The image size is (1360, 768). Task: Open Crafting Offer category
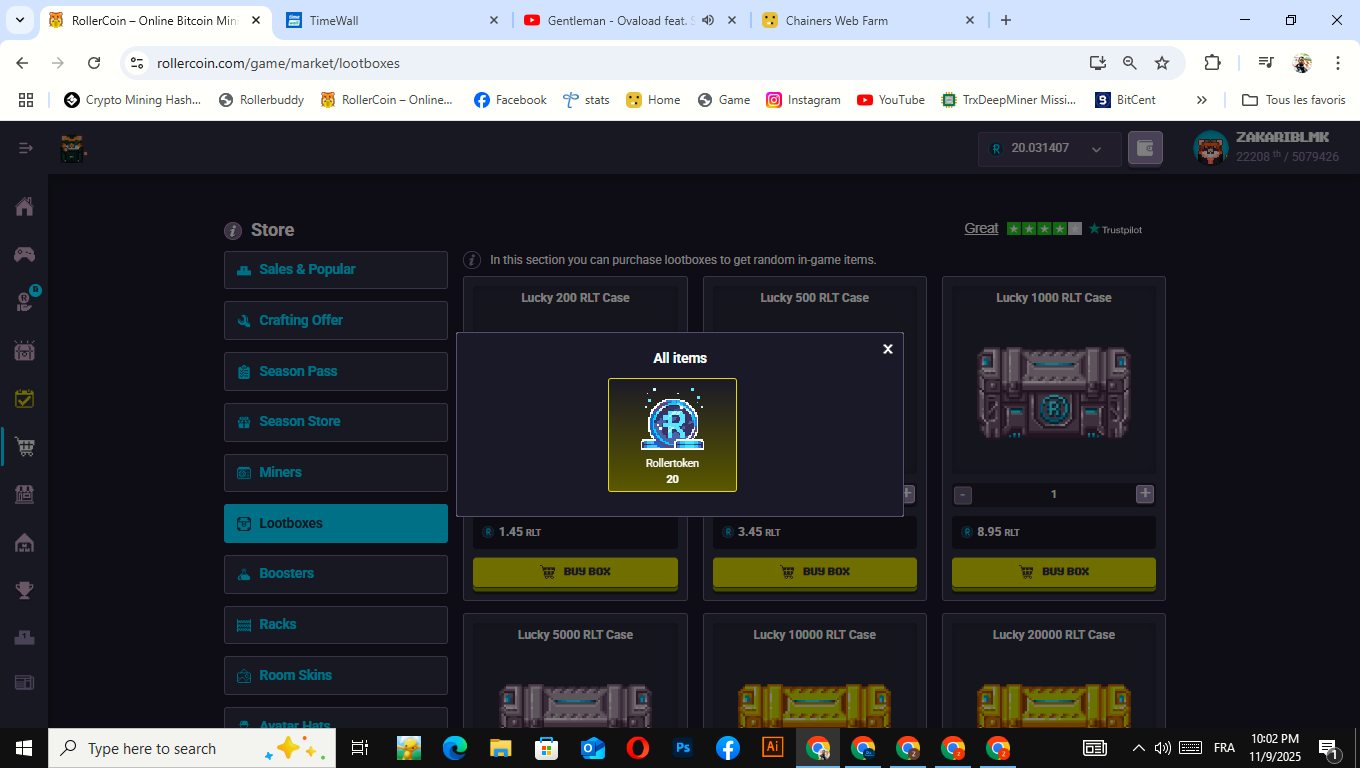pos(336,321)
